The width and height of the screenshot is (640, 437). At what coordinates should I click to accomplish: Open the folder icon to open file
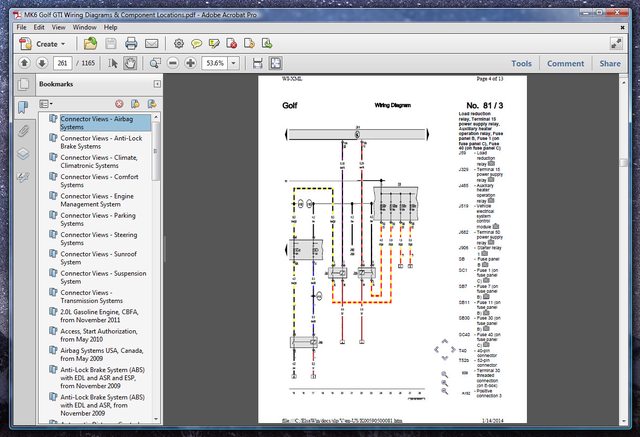pos(90,44)
